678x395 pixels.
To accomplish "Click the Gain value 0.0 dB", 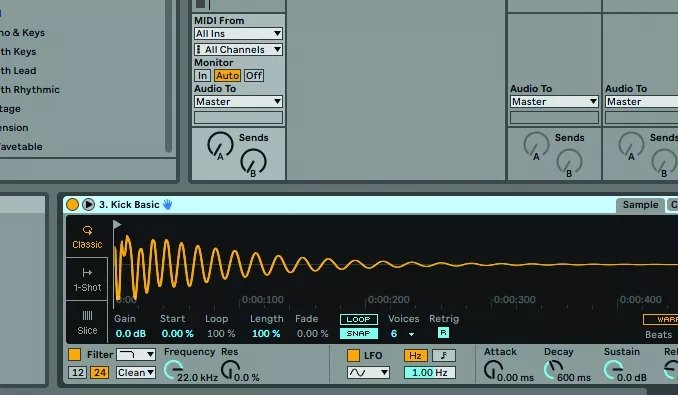I will [x=131, y=334].
